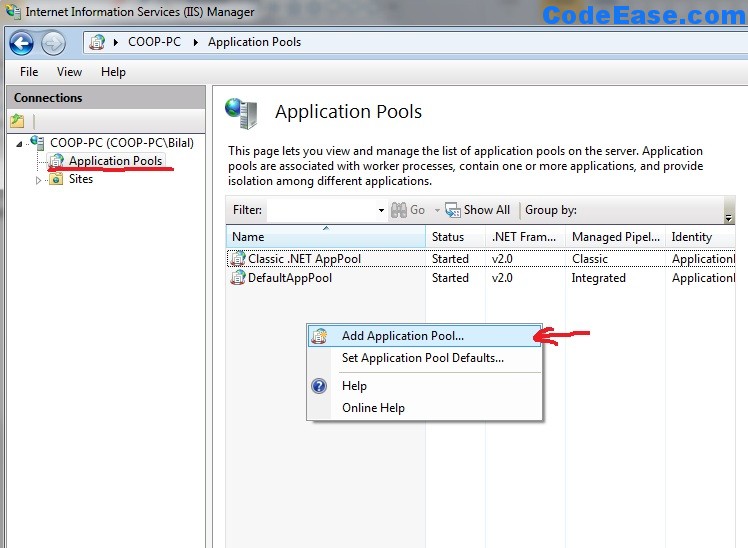Click Started status of Classic .NET AppPool
Screen dimensions: 748x548
click(x=450, y=258)
